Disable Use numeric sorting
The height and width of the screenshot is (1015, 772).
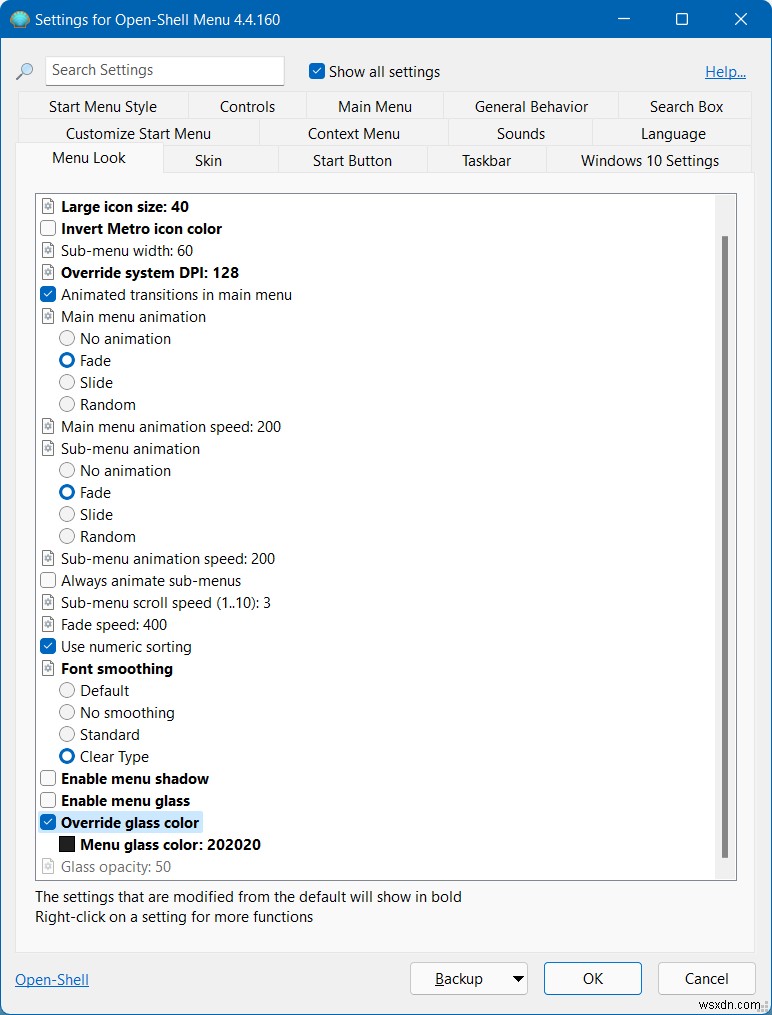(48, 647)
